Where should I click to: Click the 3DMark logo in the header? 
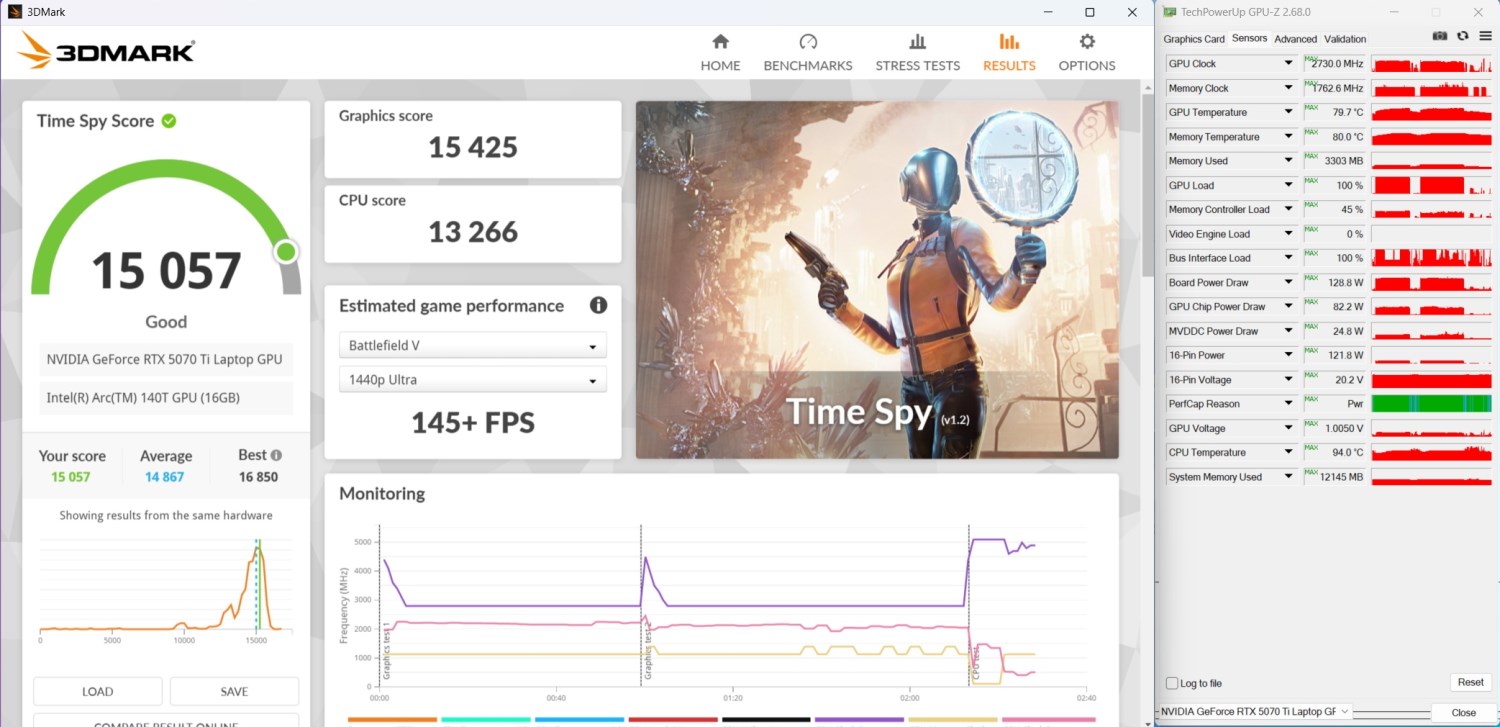[105, 51]
